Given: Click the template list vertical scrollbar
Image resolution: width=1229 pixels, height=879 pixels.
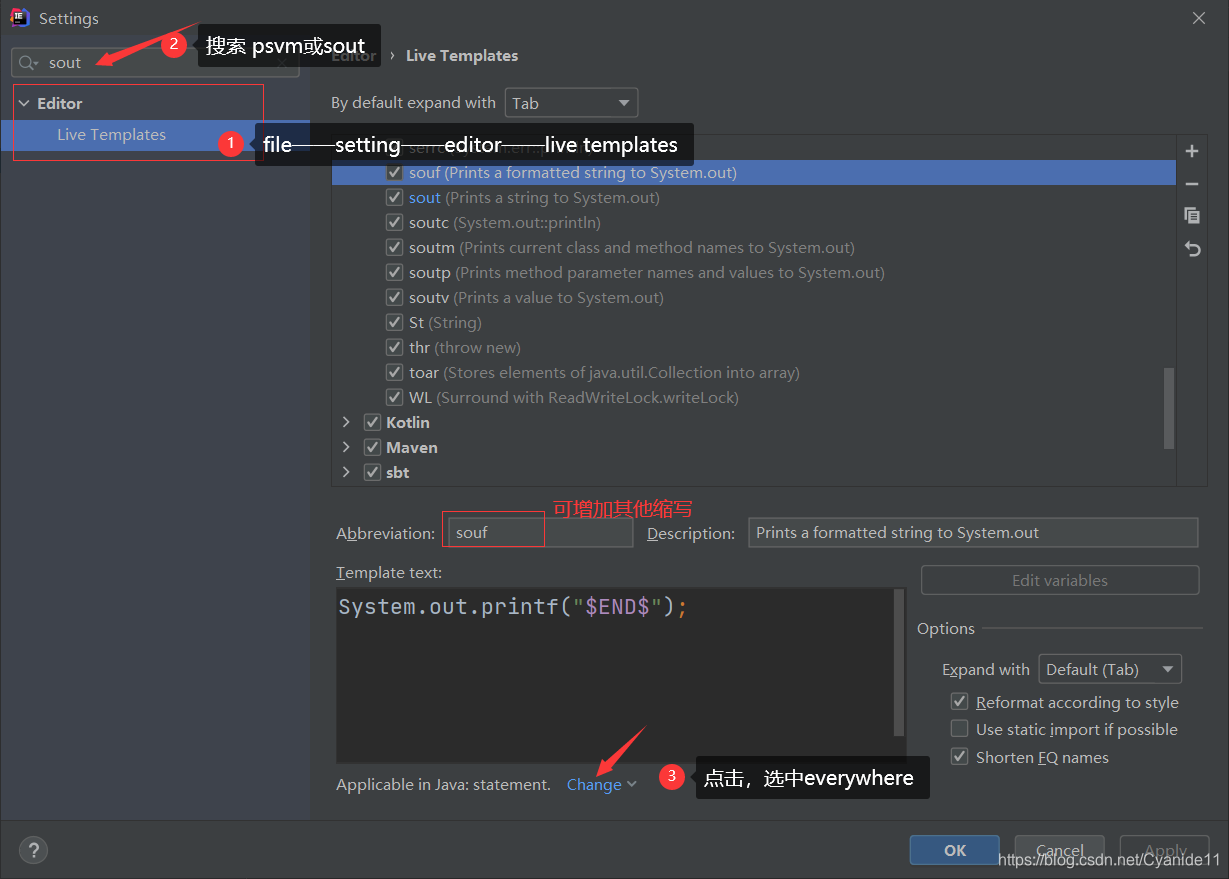Looking at the screenshot, I should click(1170, 409).
